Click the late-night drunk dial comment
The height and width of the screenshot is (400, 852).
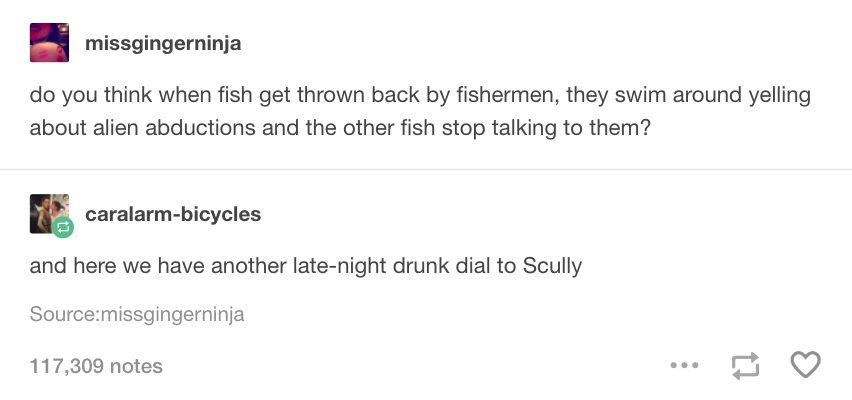tap(305, 266)
